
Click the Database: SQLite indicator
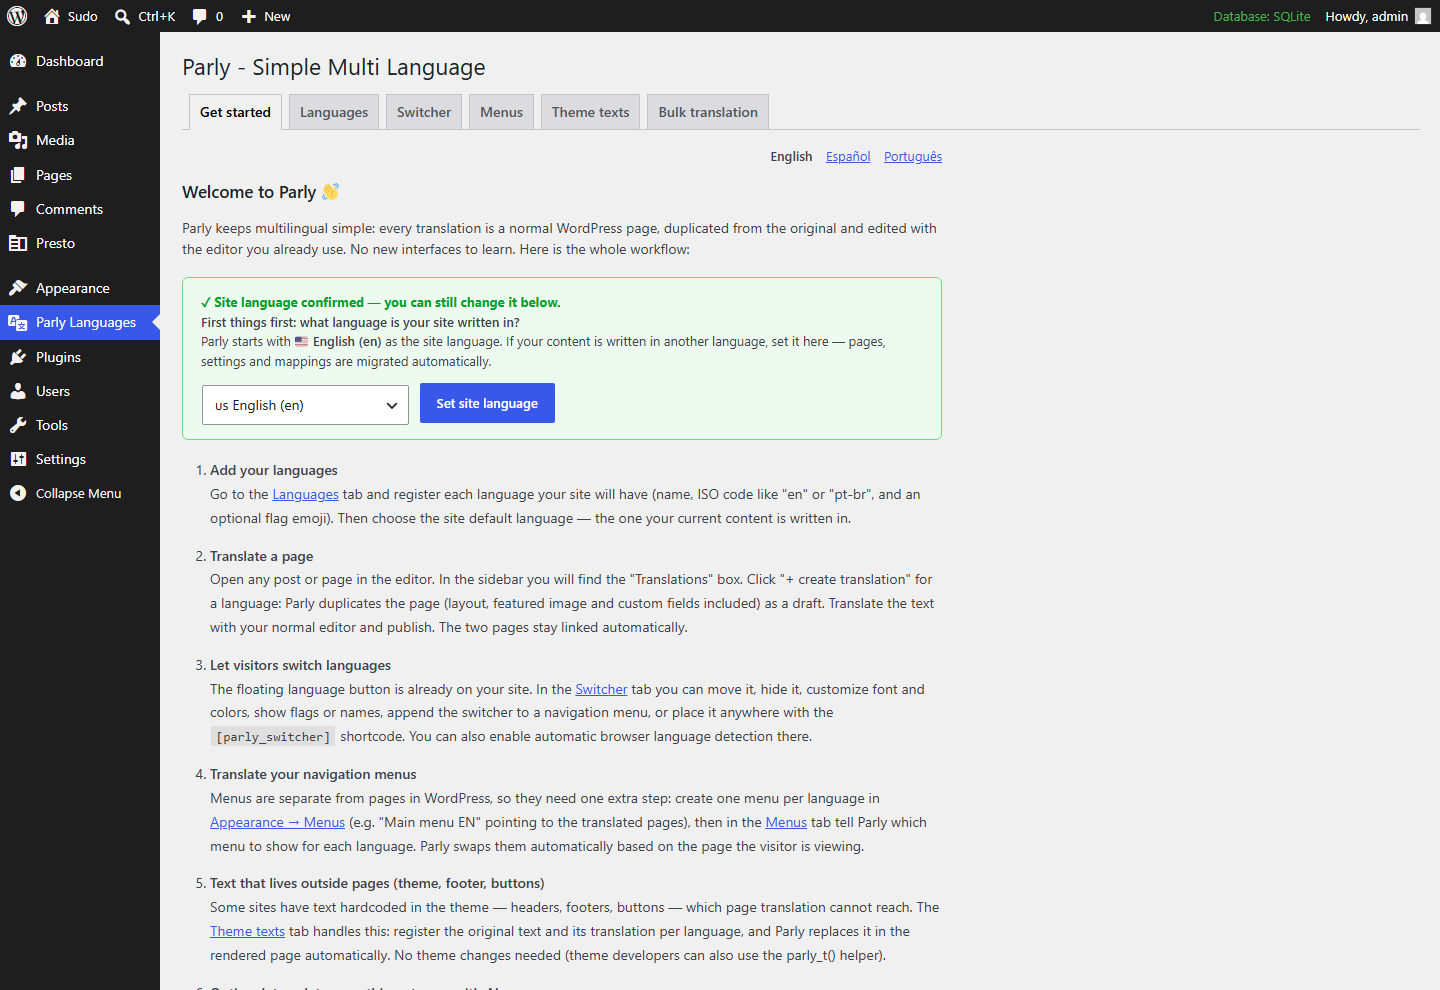1261,16
